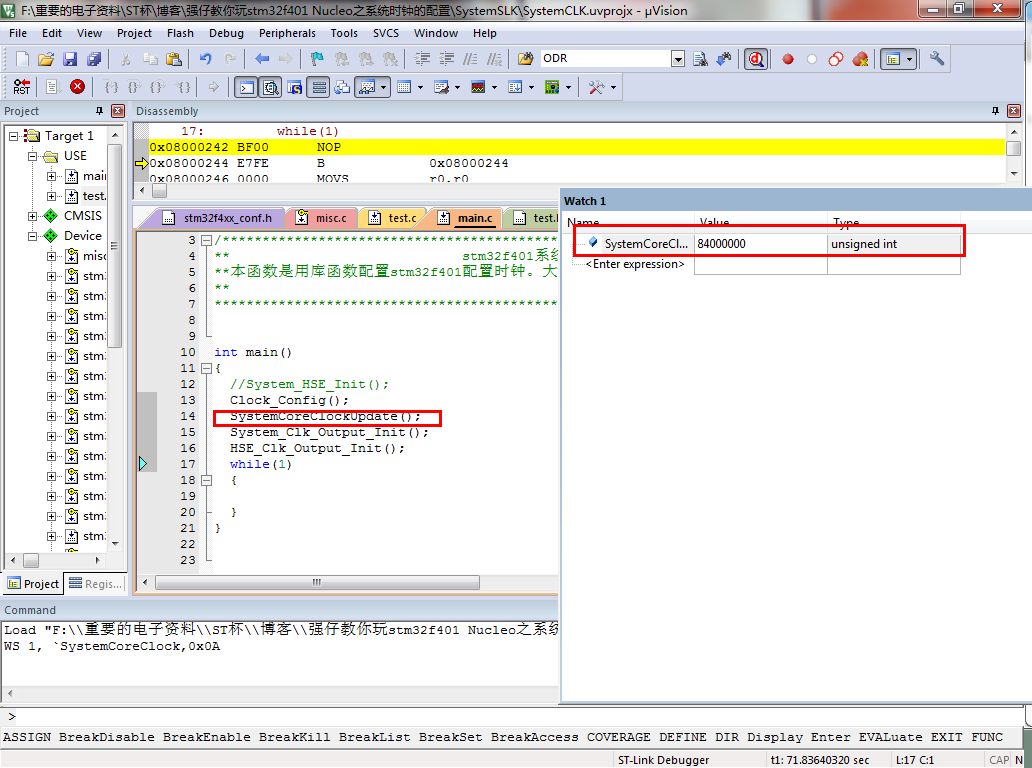Click the RST reset CPU icon

(x=21, y=87)
